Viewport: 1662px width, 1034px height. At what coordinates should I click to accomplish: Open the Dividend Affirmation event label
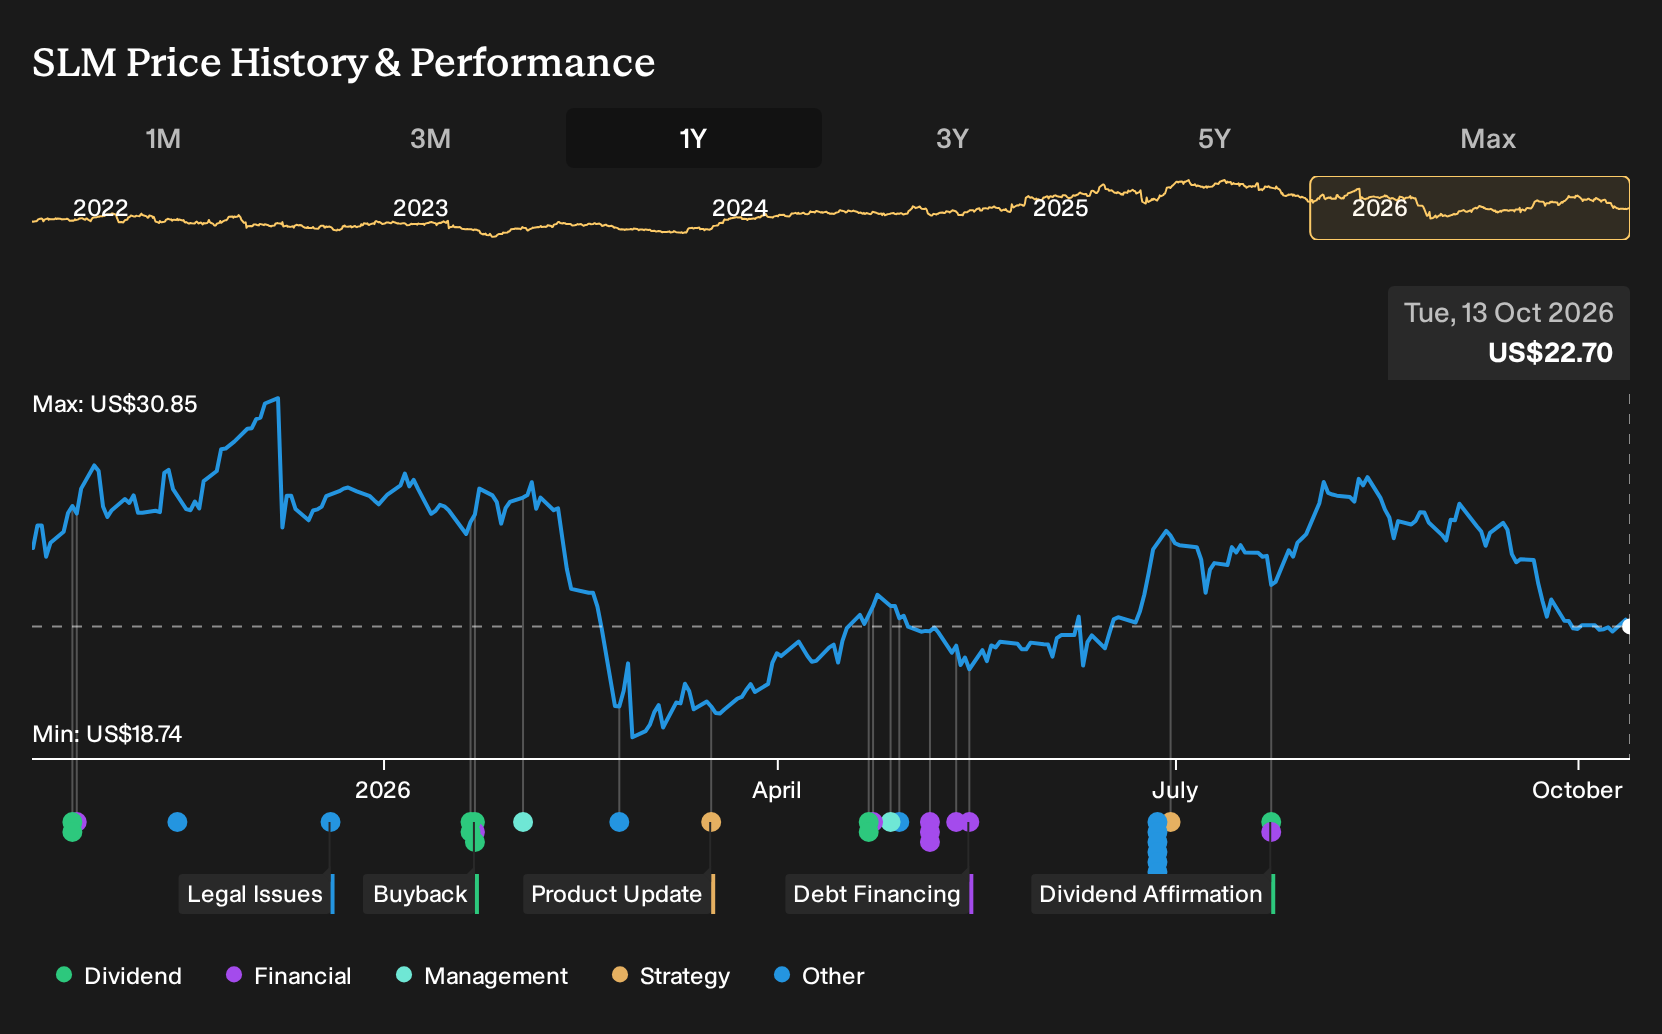[1152, 894]
